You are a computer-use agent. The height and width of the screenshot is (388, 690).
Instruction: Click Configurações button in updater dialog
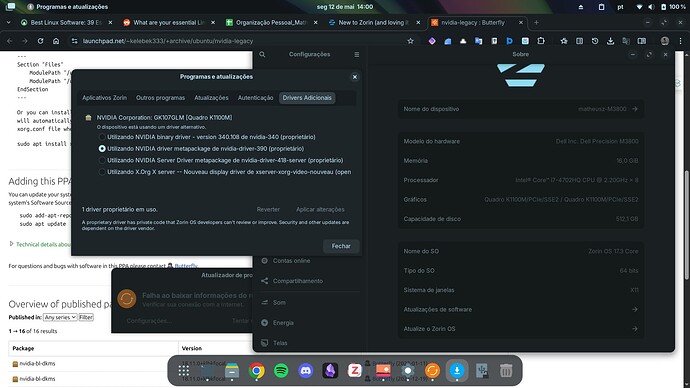[x=148, y=321]
